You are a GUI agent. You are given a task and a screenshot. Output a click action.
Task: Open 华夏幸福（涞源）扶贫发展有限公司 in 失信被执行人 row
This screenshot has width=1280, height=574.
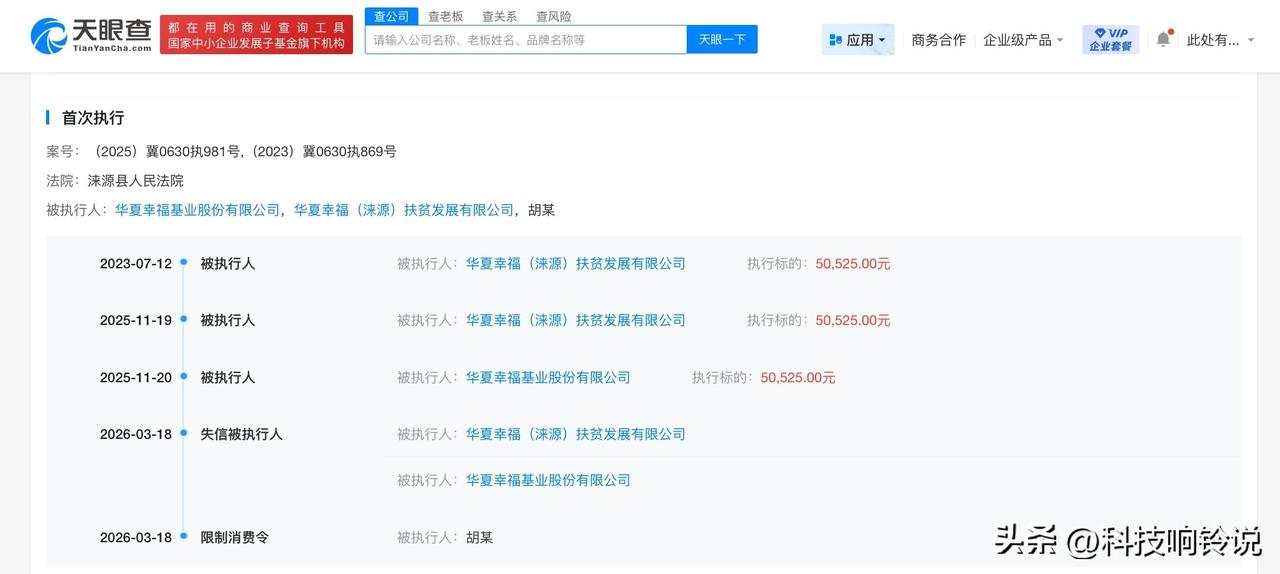tap(576, 434)
